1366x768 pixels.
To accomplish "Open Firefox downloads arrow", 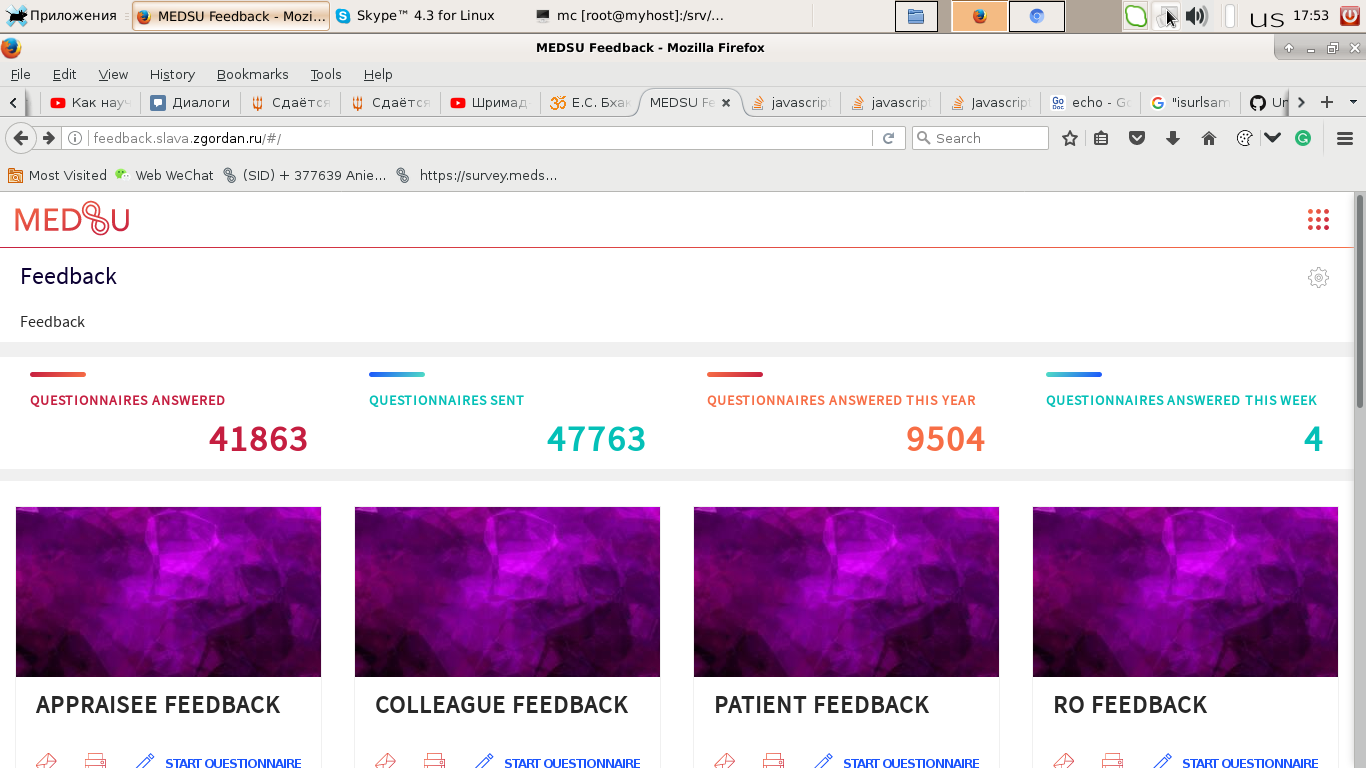I will tap(1173, 138).
